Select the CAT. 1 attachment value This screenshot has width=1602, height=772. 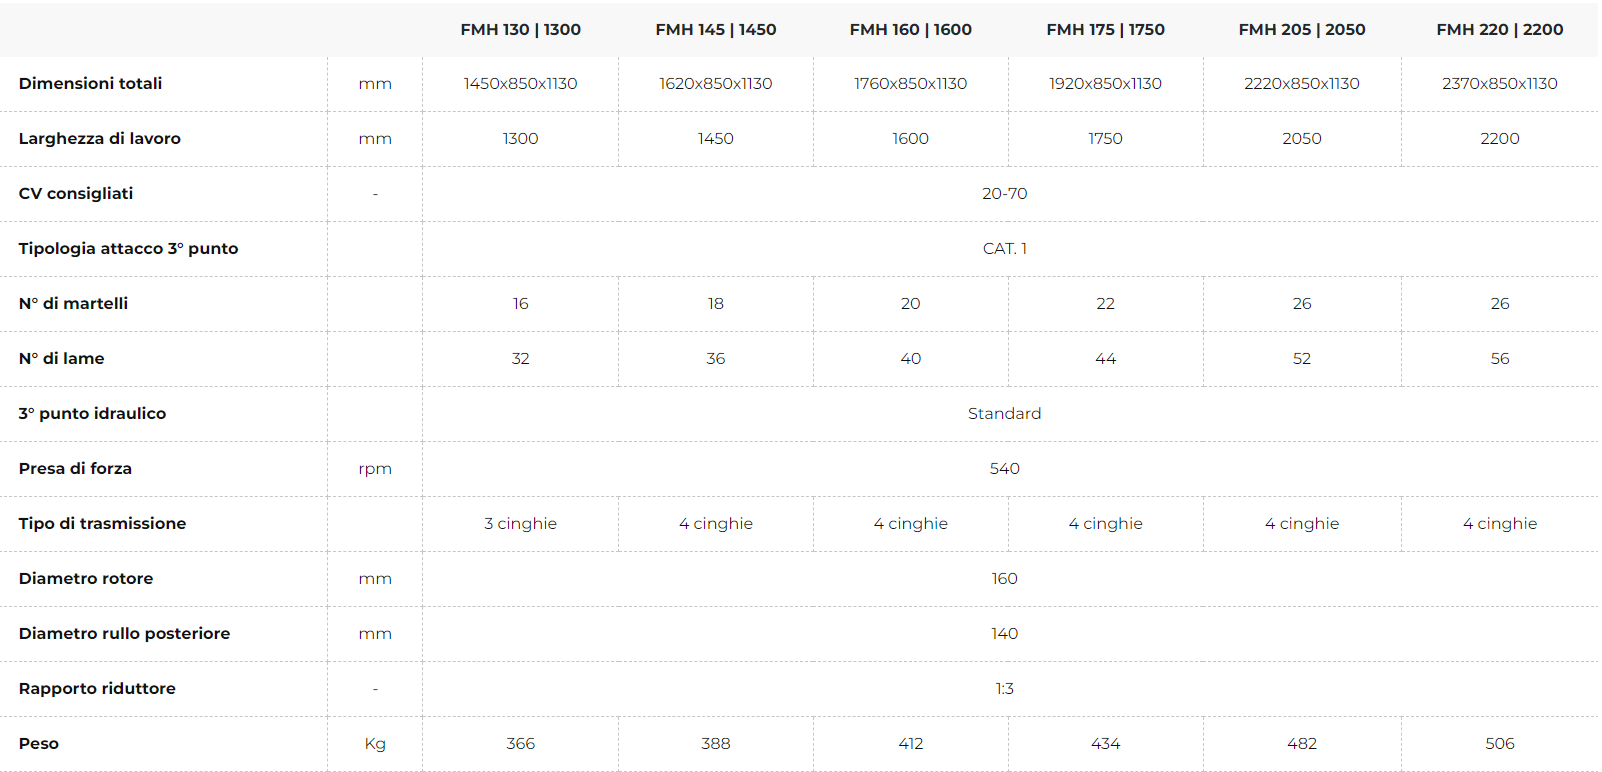1005,249
